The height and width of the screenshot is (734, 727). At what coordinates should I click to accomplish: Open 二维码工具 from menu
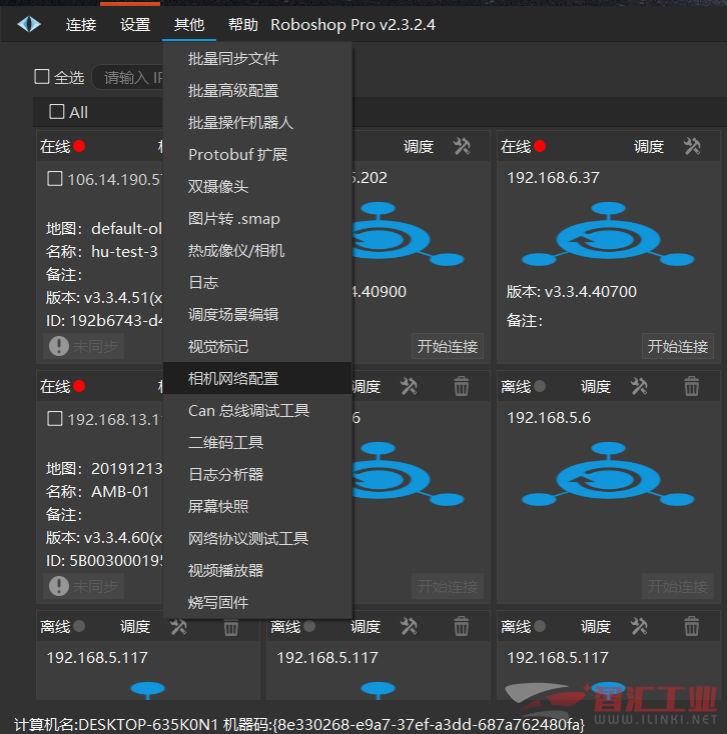click(257, 442)
